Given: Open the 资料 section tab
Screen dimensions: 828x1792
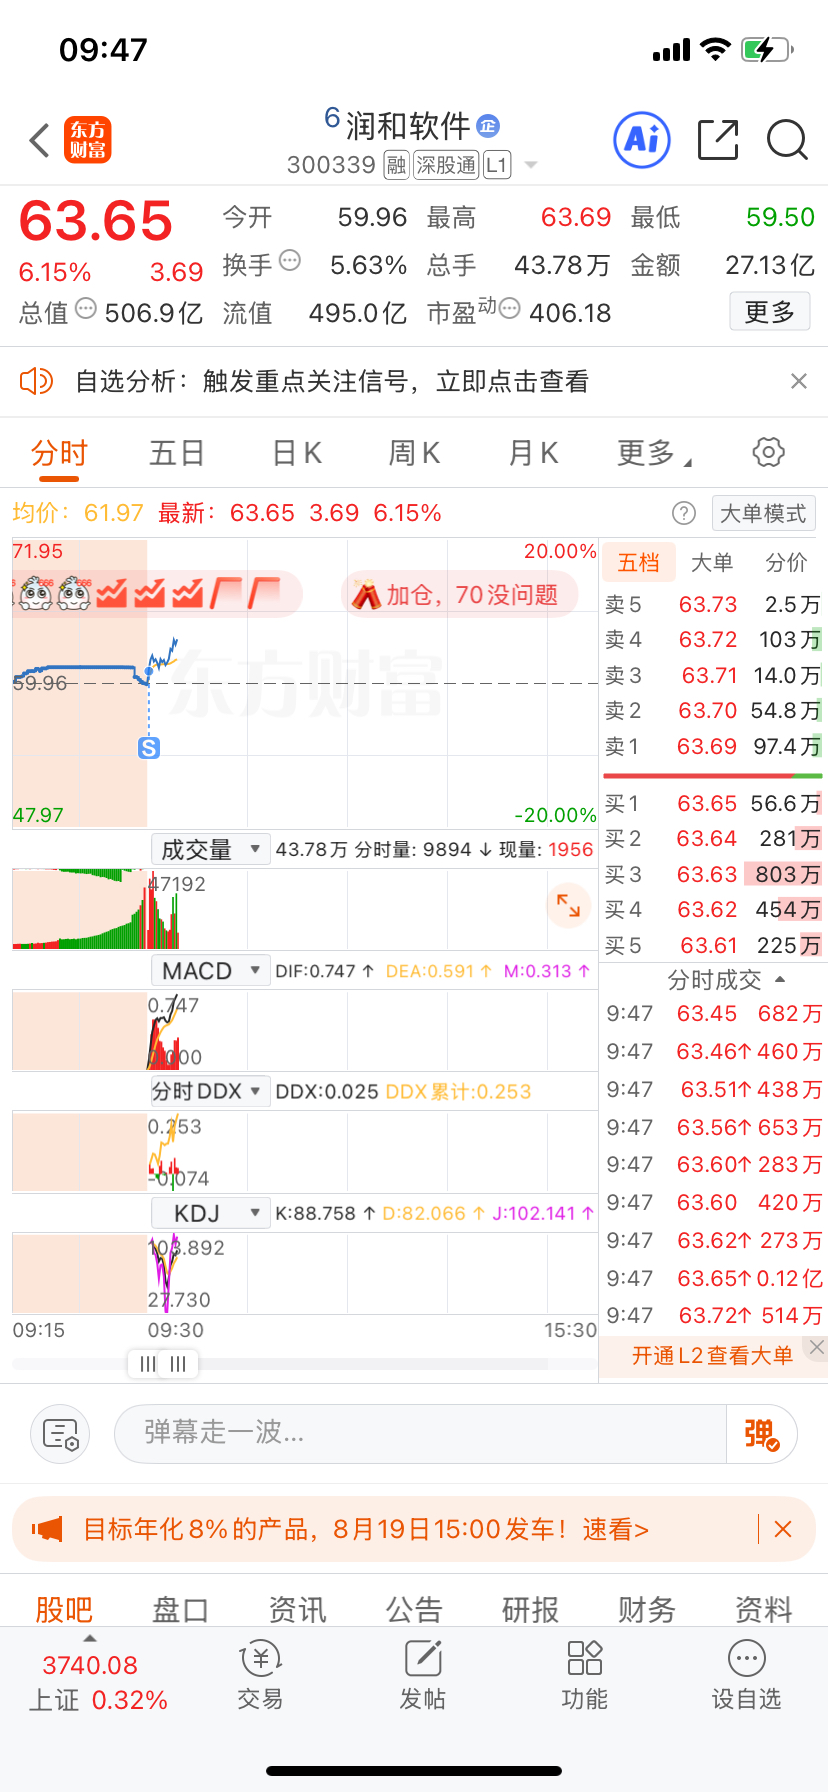Looking at the screenshot, I should click(764, 1609).
